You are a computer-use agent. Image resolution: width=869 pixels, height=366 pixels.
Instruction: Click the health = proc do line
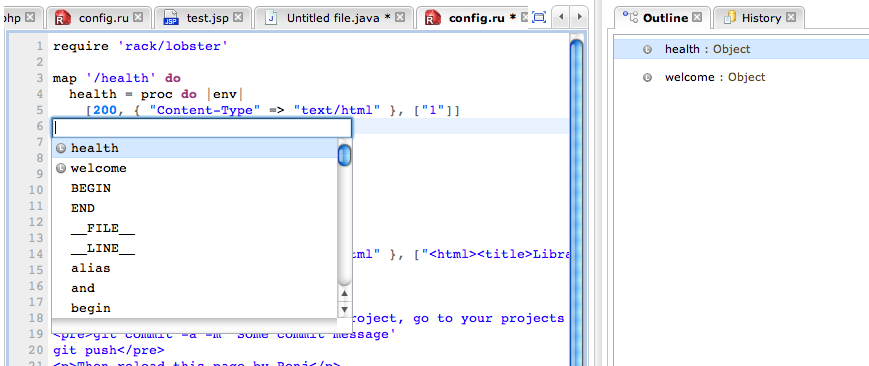pos(156,94)
